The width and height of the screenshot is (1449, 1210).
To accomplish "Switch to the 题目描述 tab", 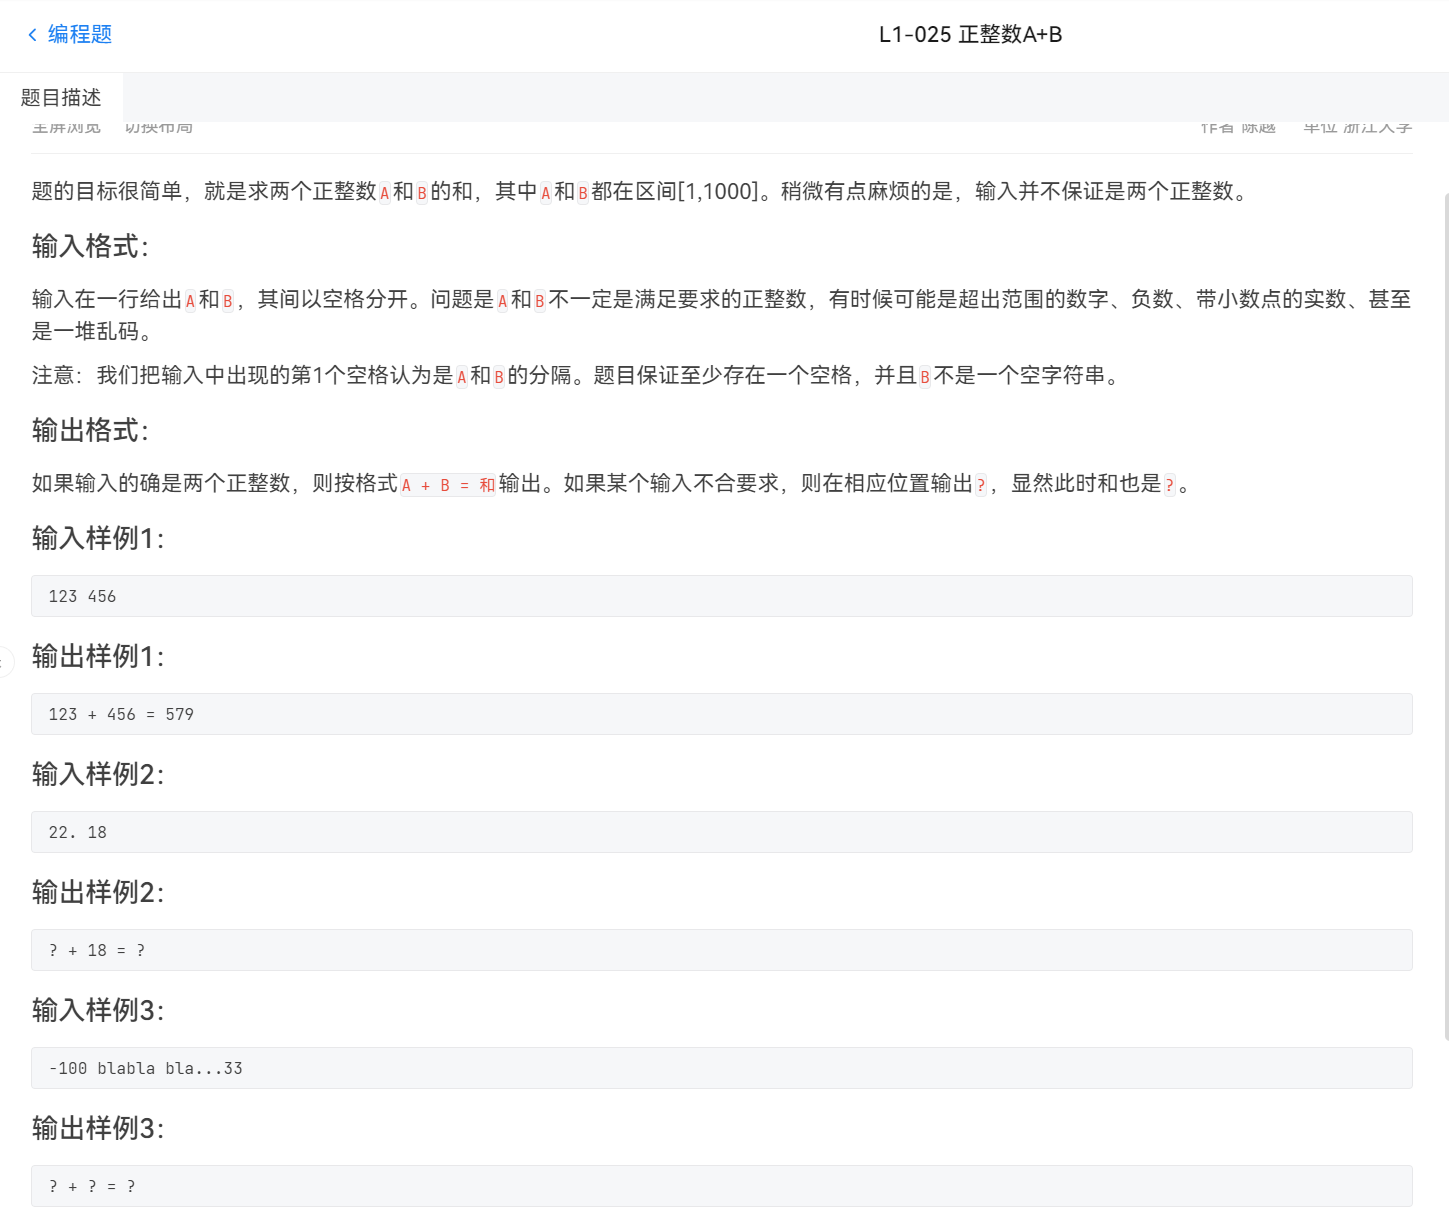I will [58, 97].
